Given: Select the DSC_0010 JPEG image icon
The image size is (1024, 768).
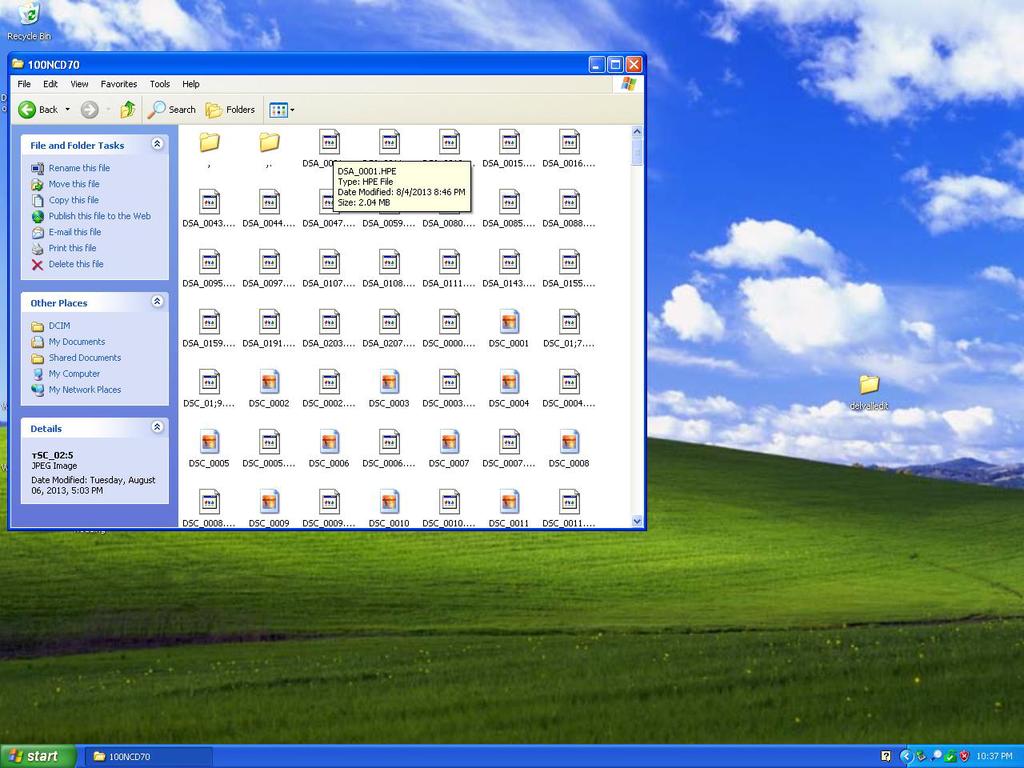Looking at the screenshot, I should tap(389, 502).
